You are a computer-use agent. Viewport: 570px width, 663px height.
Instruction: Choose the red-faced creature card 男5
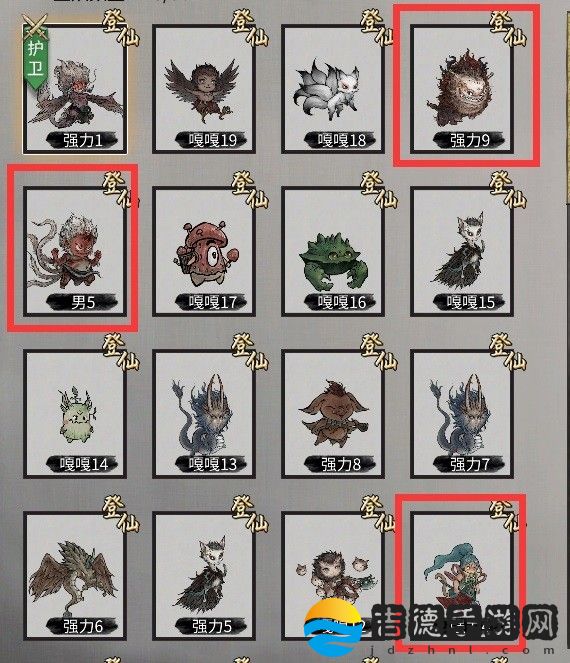(x=75, y=252)
